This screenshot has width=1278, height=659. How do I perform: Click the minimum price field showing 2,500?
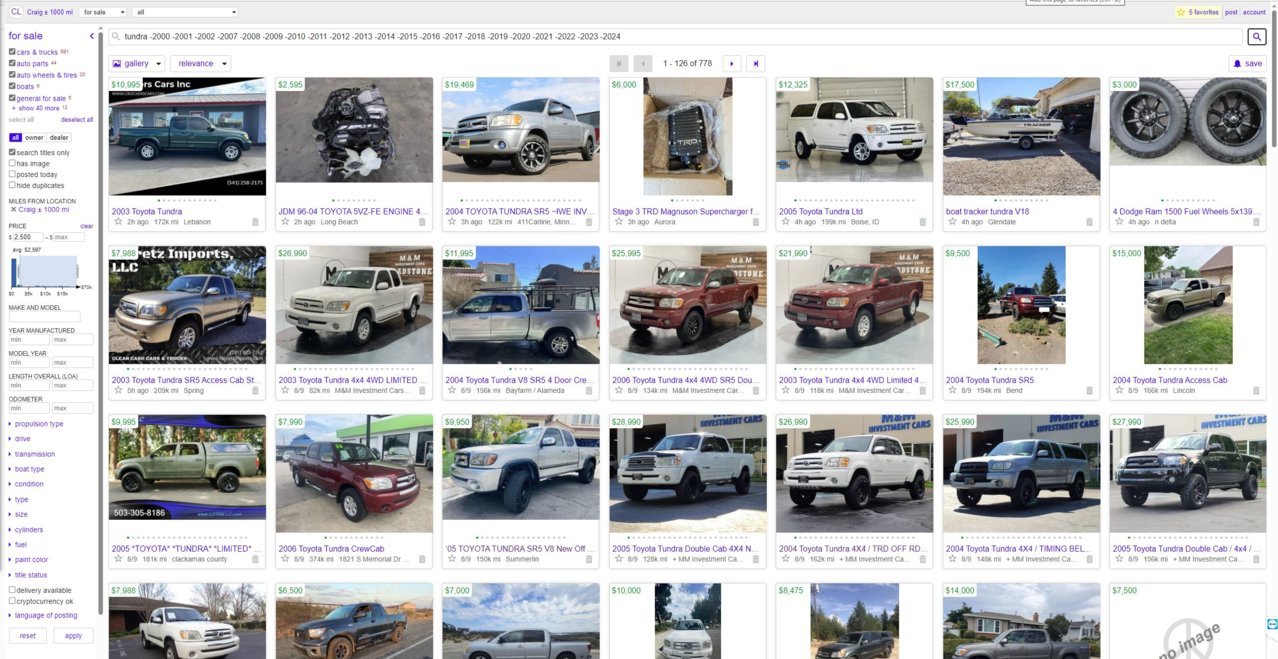point(28,237)
